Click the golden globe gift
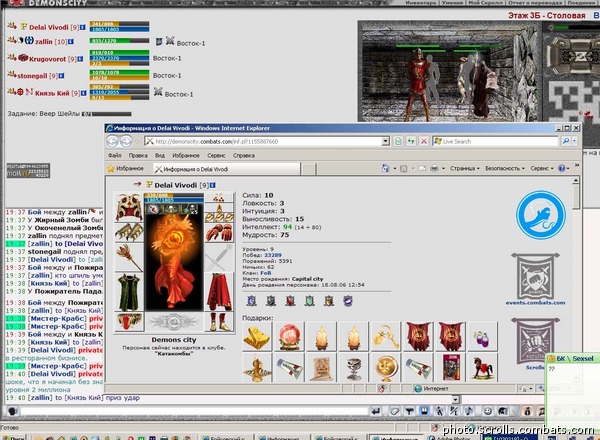 pos(386,367)
